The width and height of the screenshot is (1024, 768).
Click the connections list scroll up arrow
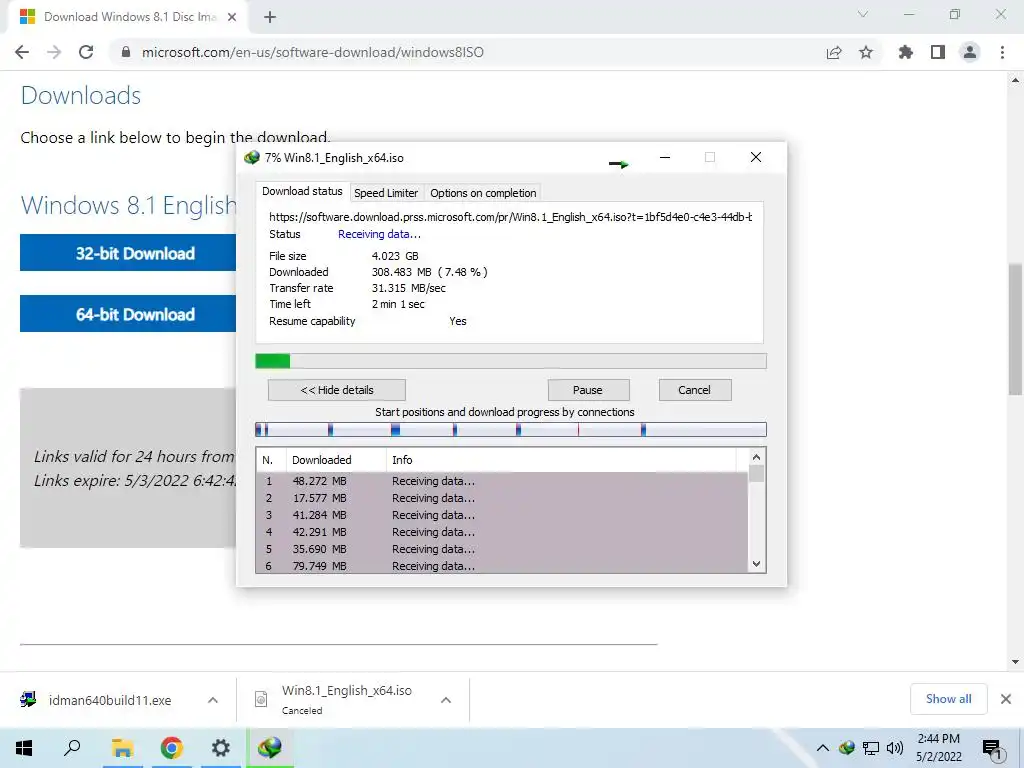click(756, 457)
